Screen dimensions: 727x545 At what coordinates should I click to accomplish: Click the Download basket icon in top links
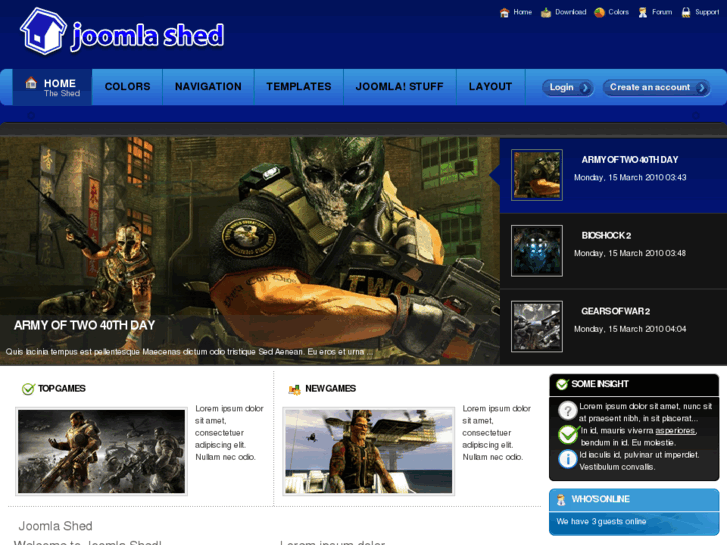coord(546,13)
